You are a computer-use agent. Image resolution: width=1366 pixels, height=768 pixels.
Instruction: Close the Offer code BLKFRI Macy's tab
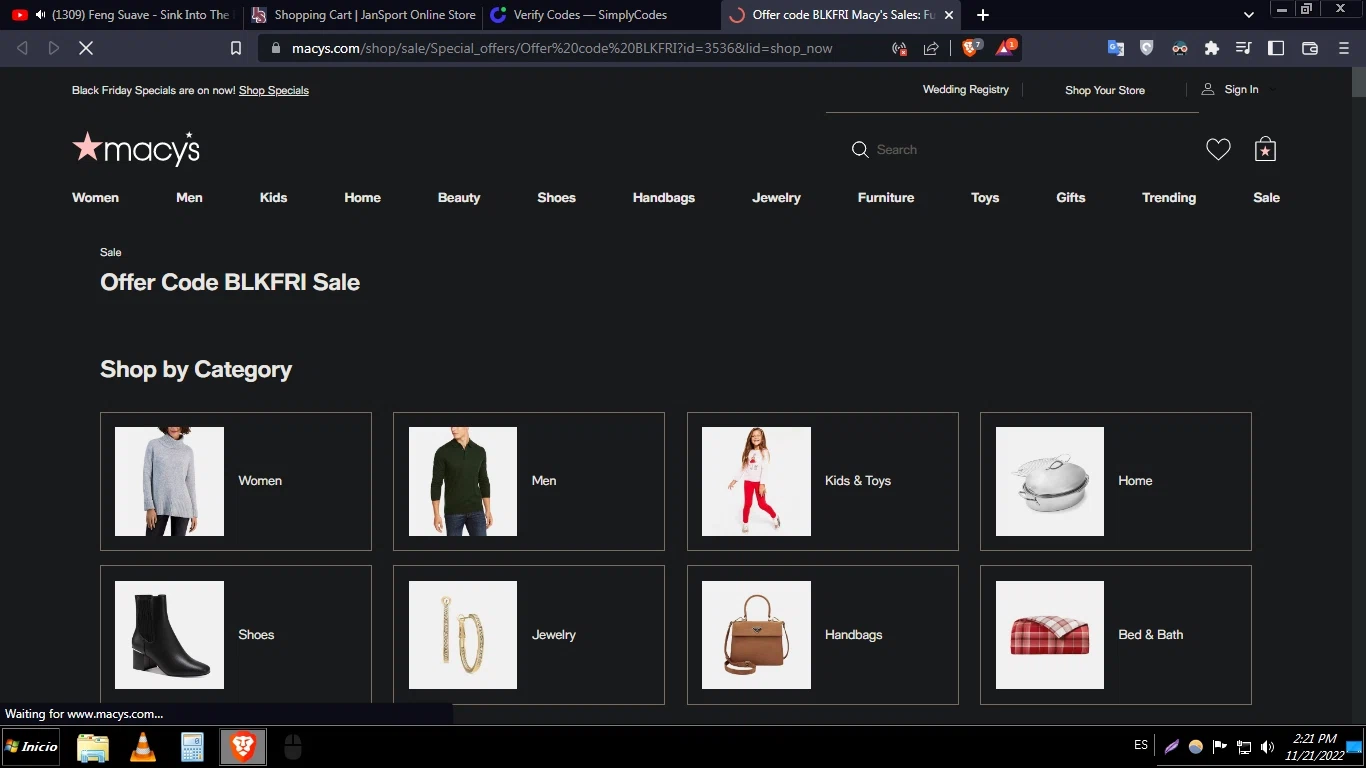click(949, 15)
